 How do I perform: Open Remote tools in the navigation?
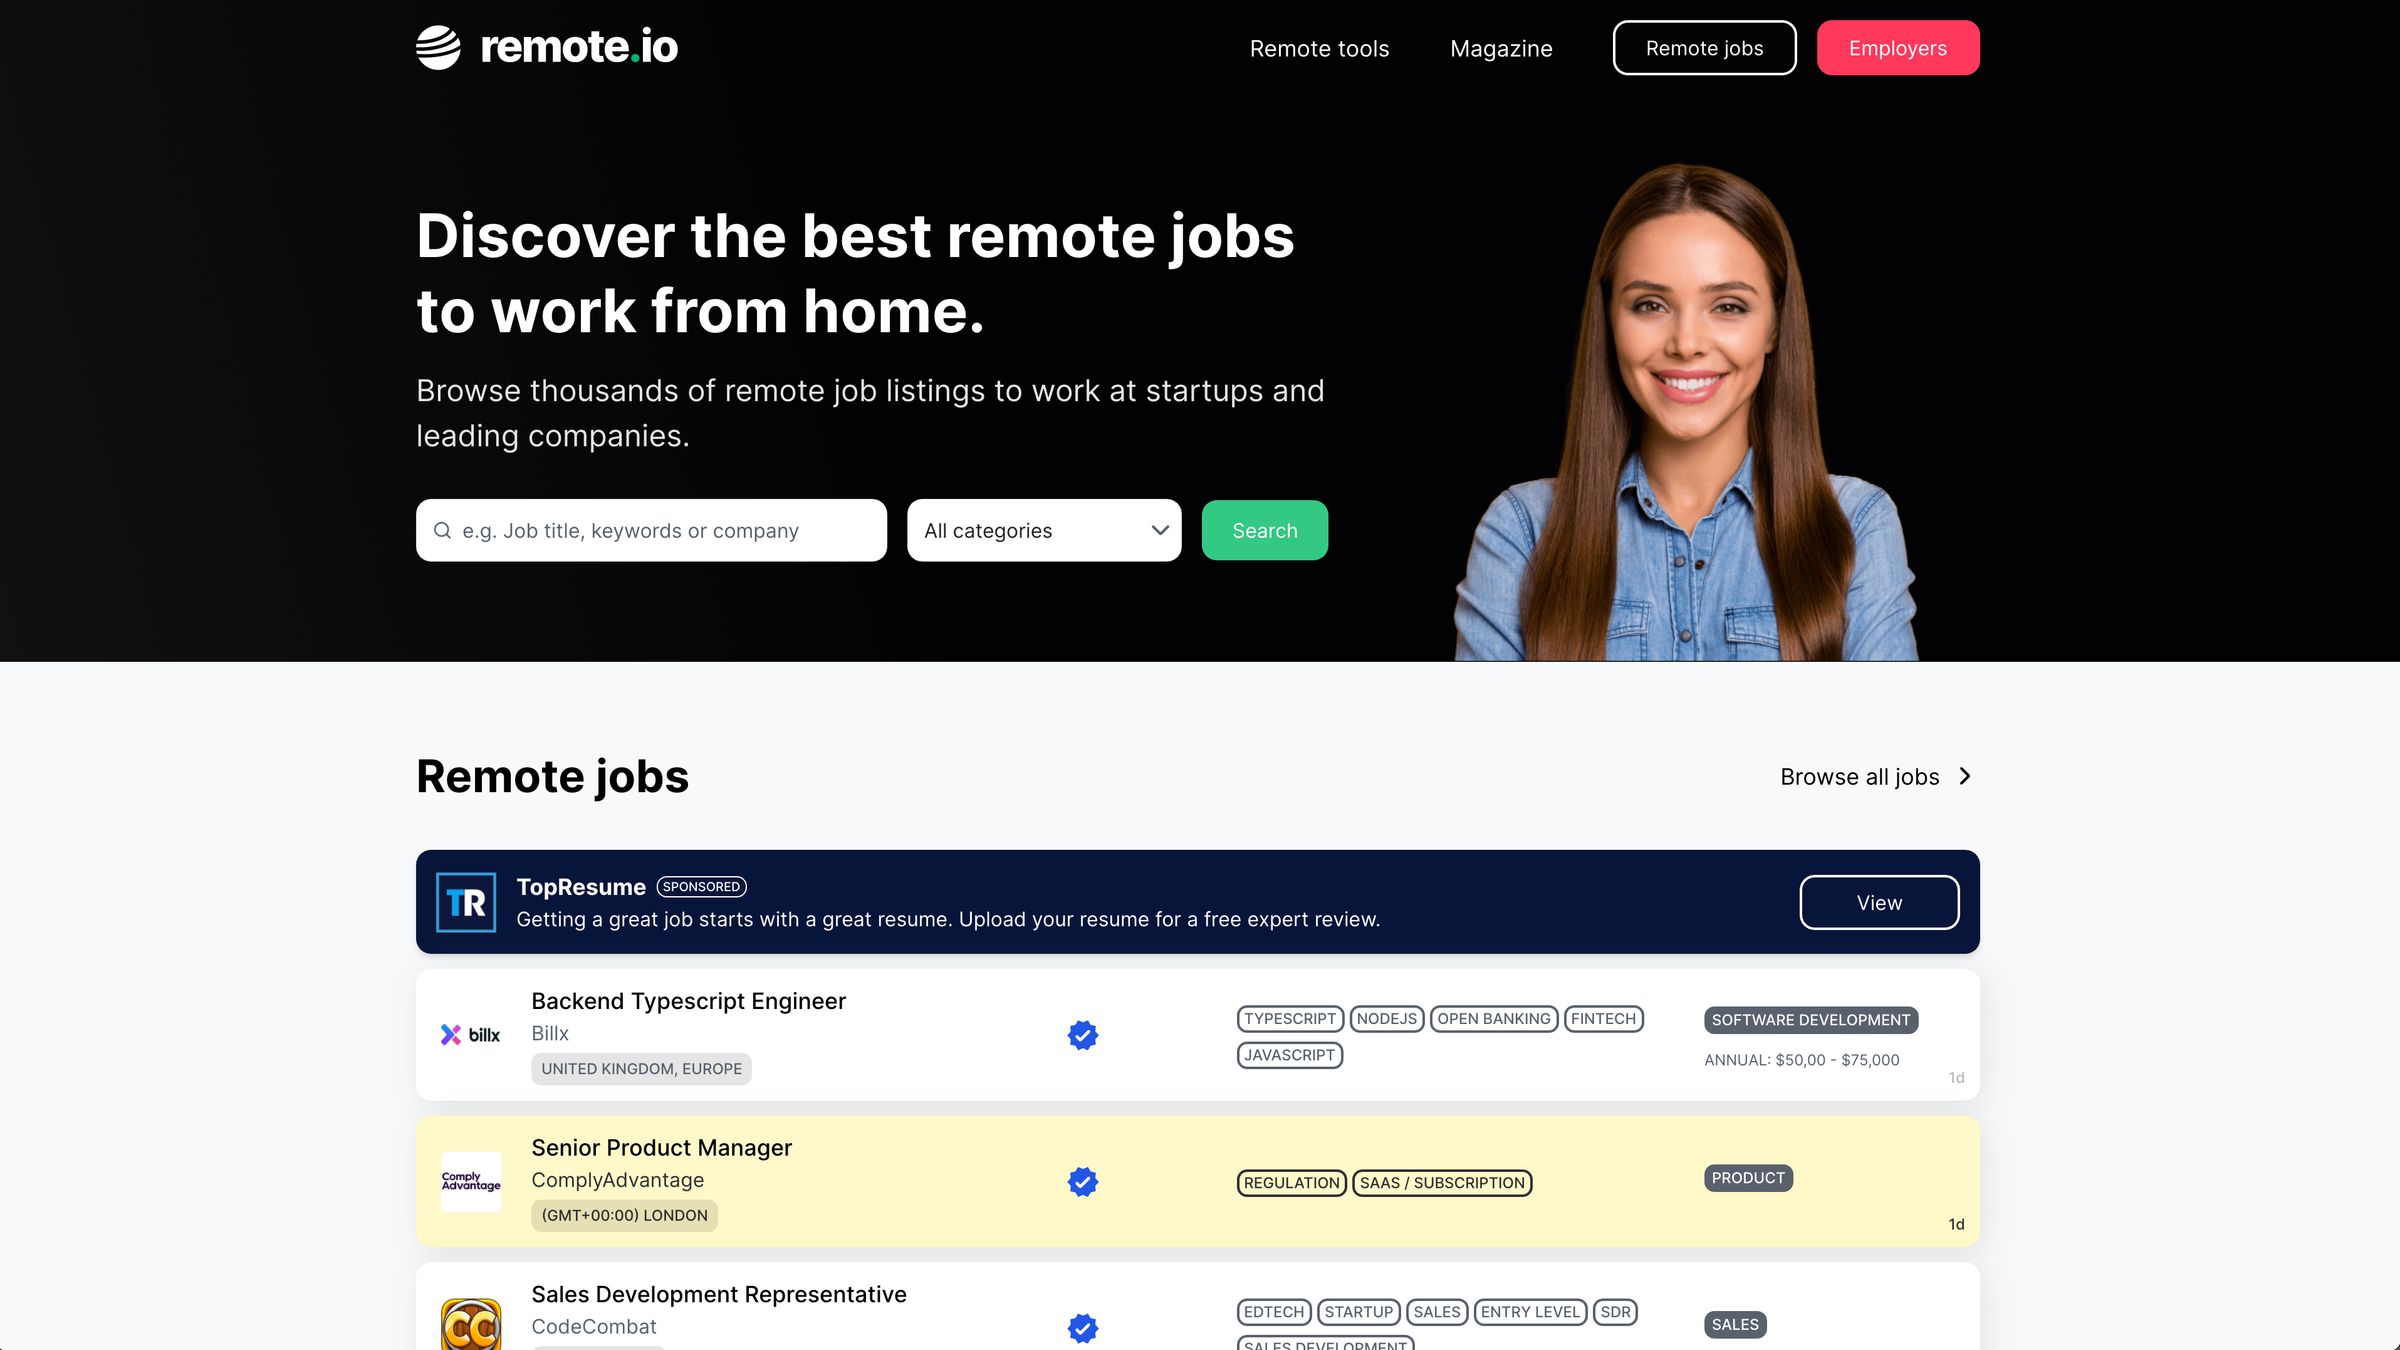pos(1319,48)
